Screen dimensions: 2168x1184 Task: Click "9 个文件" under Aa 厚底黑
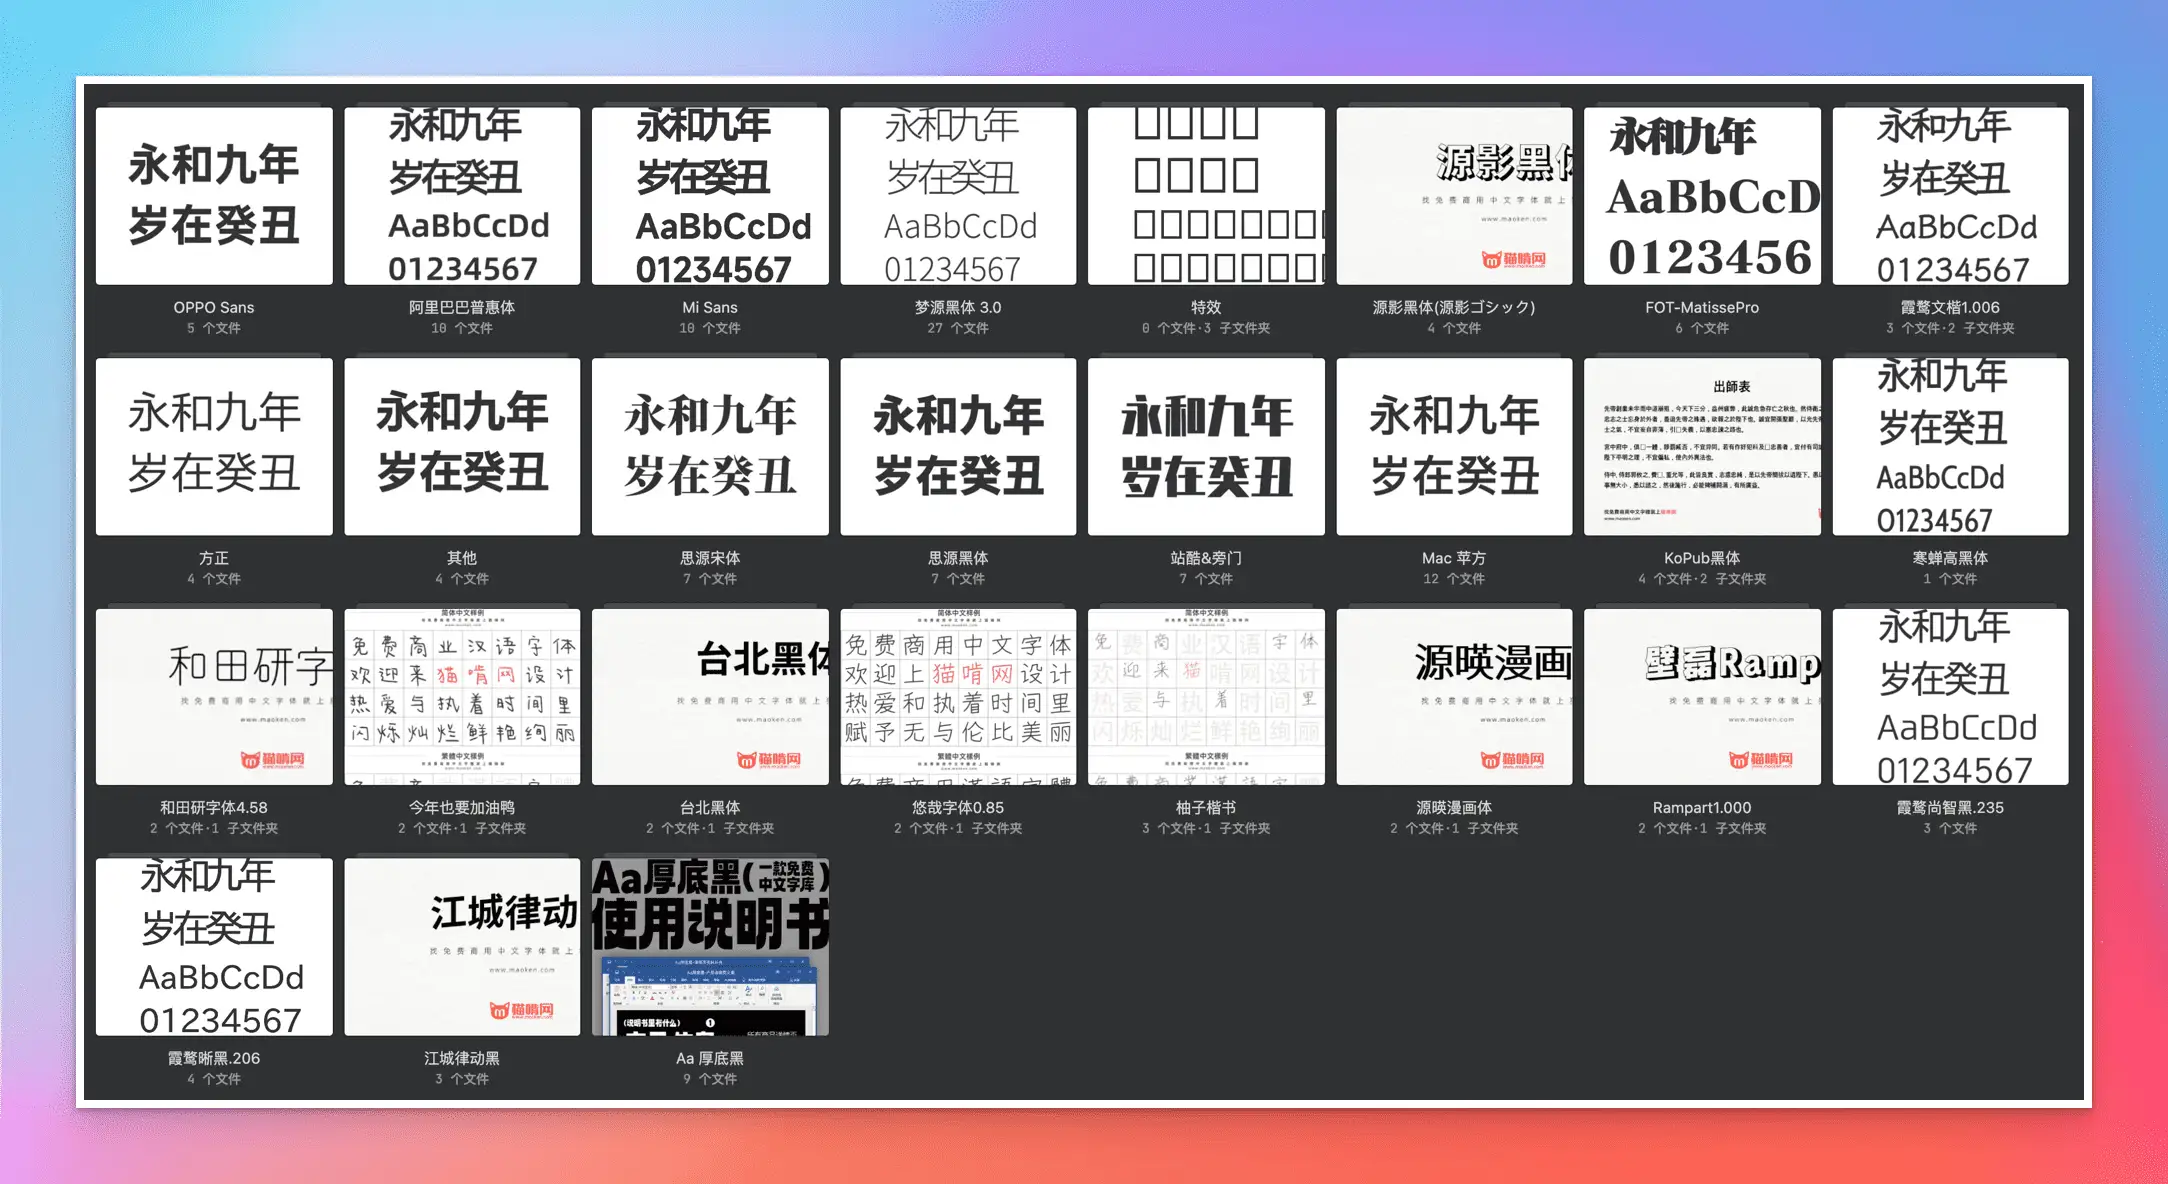coord(710,1079)
